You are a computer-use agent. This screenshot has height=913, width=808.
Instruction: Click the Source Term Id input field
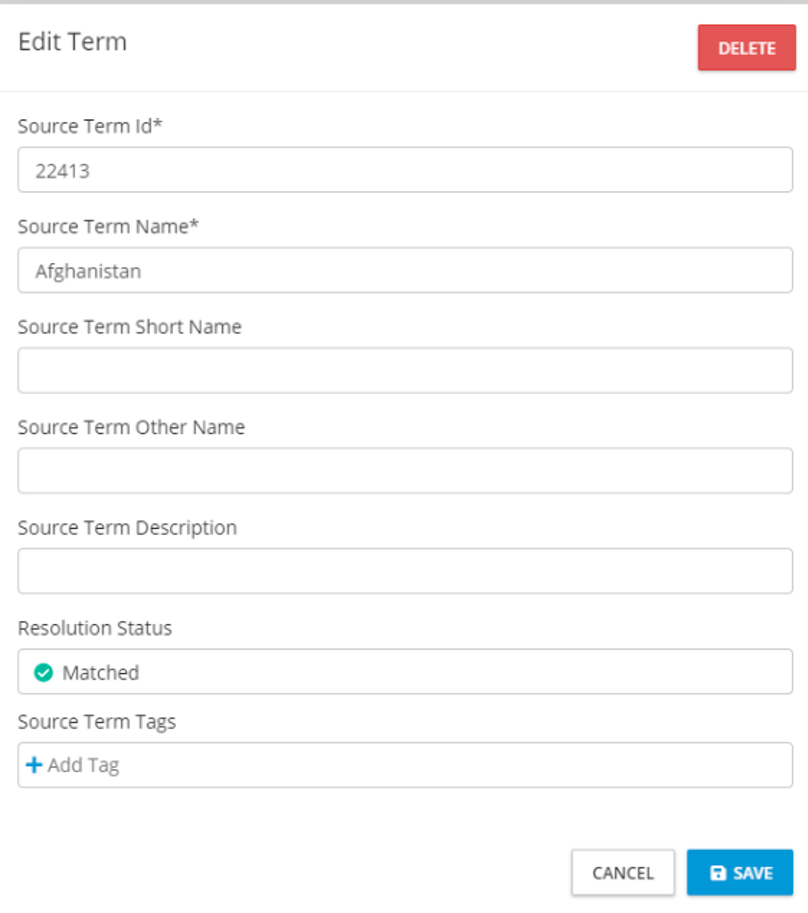pyautogui.click(x=405, y=170)
